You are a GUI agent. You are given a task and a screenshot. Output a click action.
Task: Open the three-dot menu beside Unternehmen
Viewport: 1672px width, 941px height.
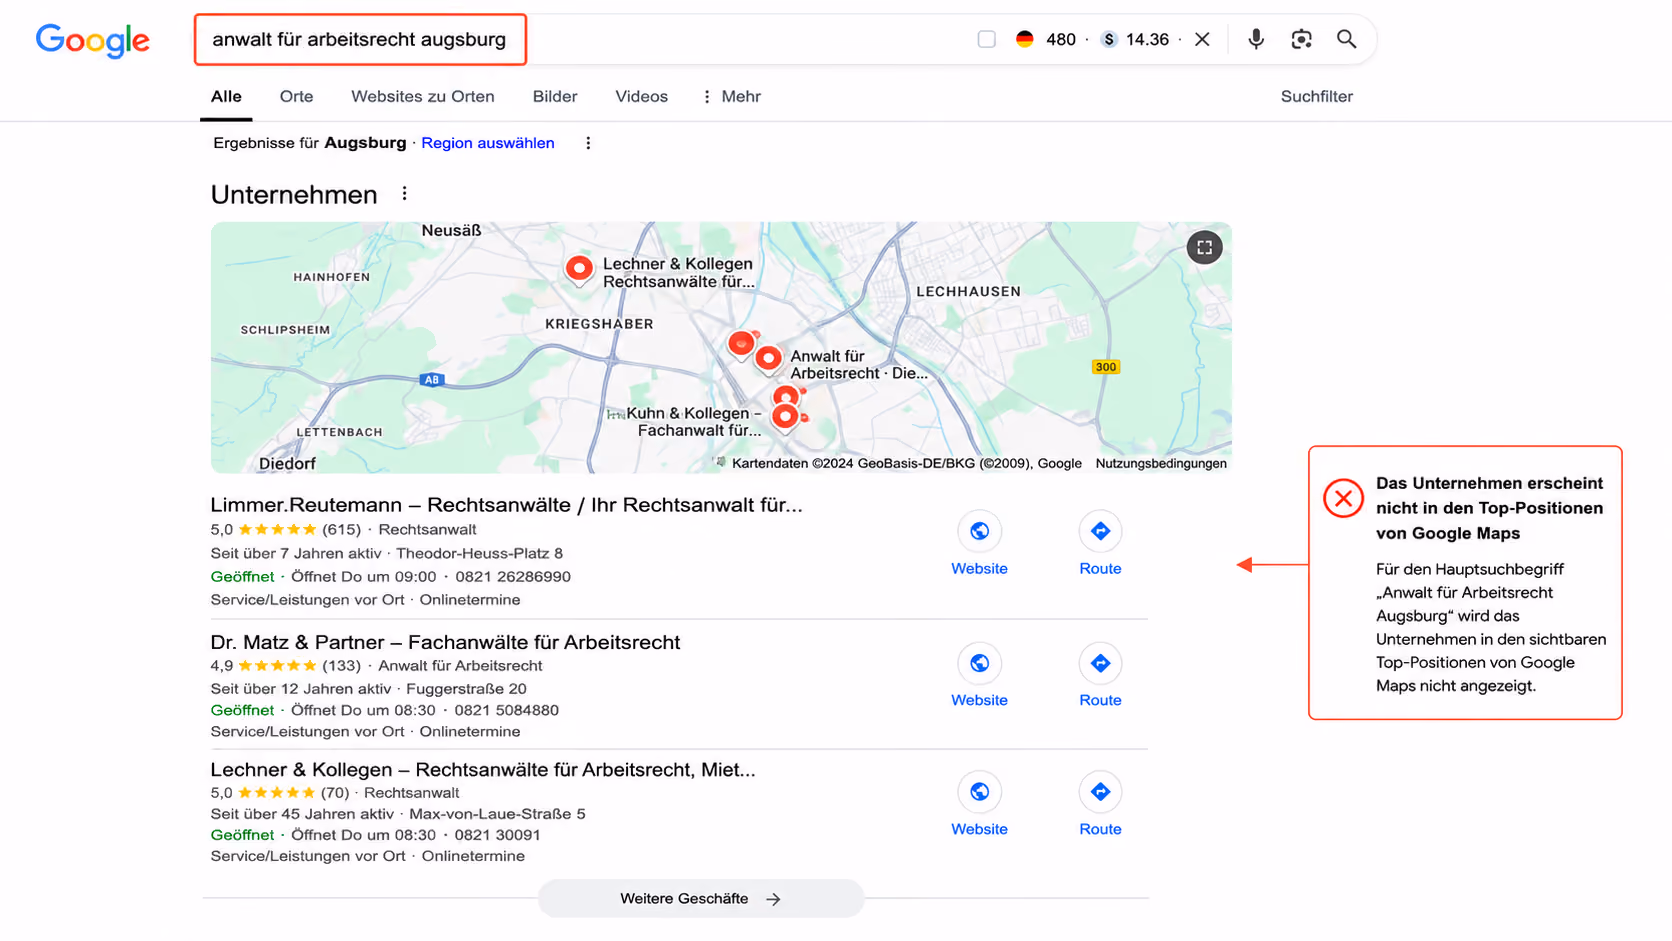pyautogui.click(x=404, y=194)
